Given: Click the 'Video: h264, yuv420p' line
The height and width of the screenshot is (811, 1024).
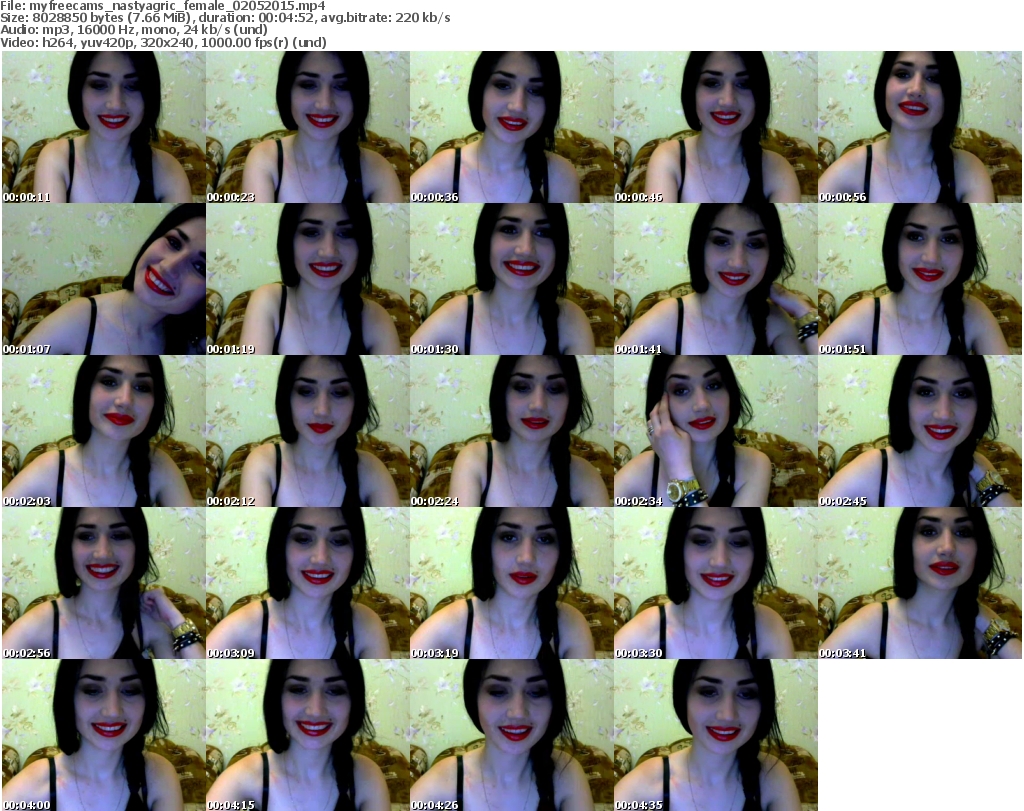Looking at the screenshot, I should point(163,42).
